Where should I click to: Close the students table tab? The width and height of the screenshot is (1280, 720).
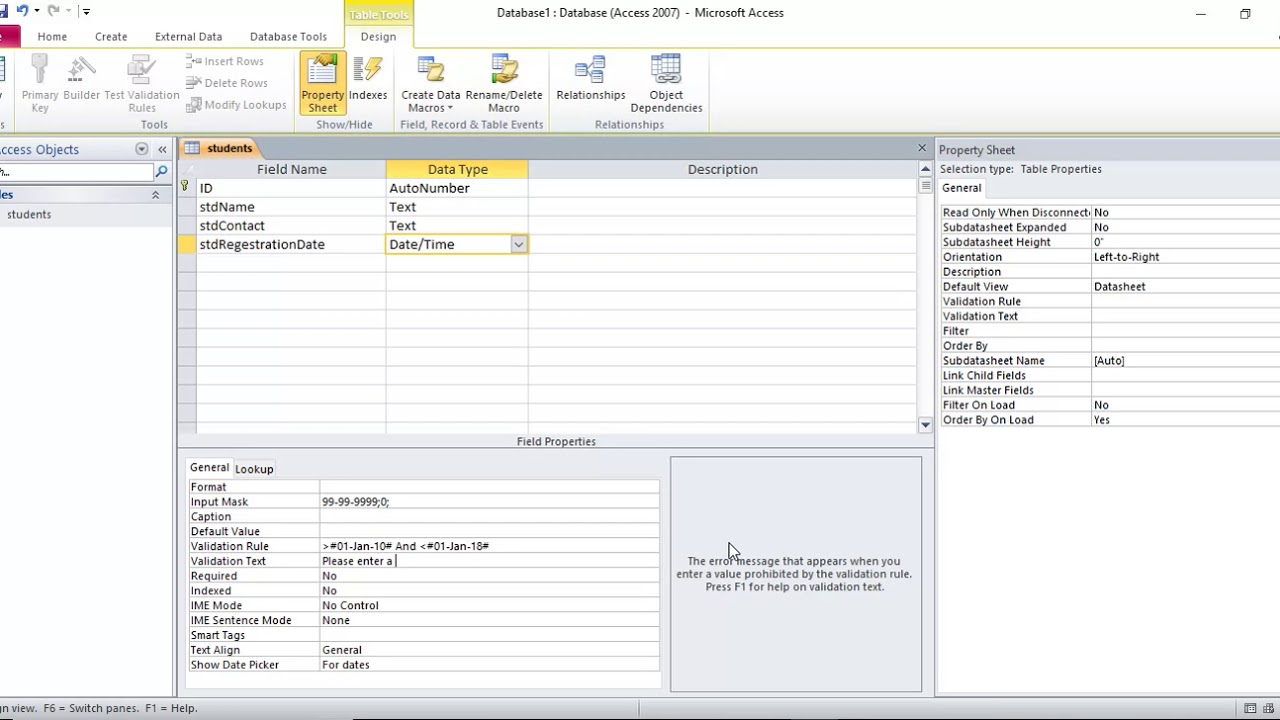[922, 148]
